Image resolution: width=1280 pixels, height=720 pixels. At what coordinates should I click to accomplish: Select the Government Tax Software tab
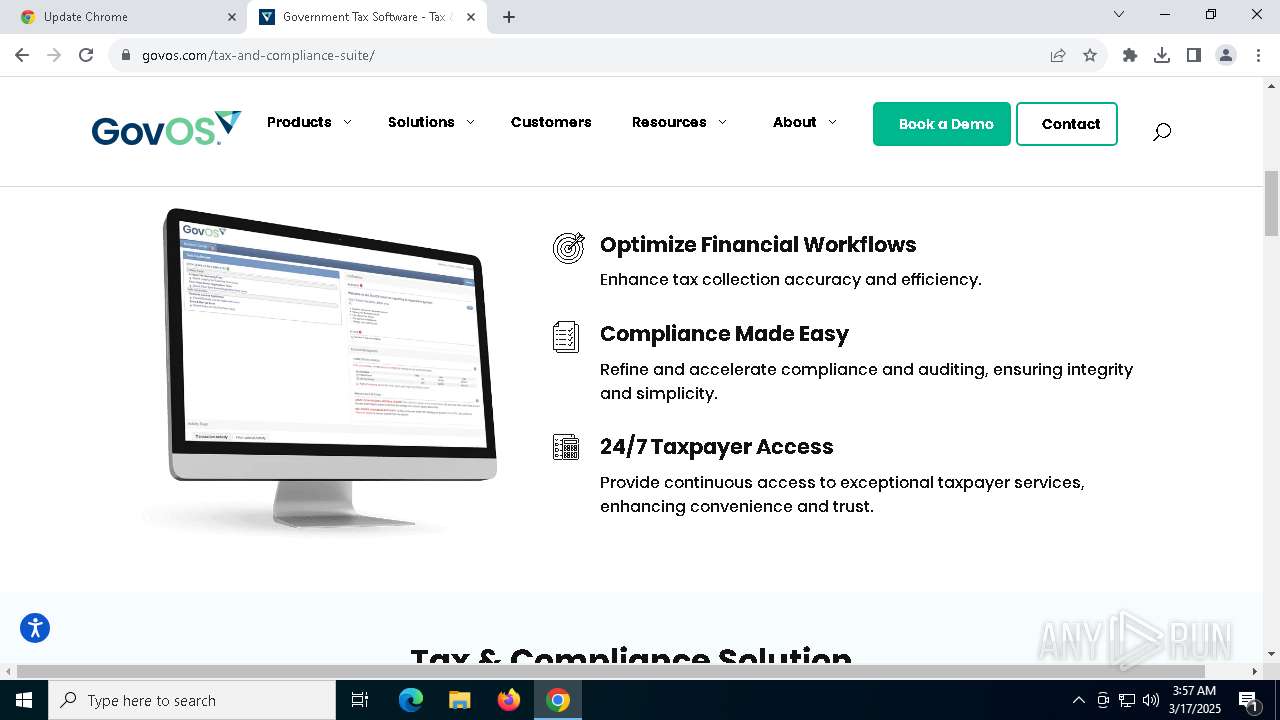click(366, 17)
